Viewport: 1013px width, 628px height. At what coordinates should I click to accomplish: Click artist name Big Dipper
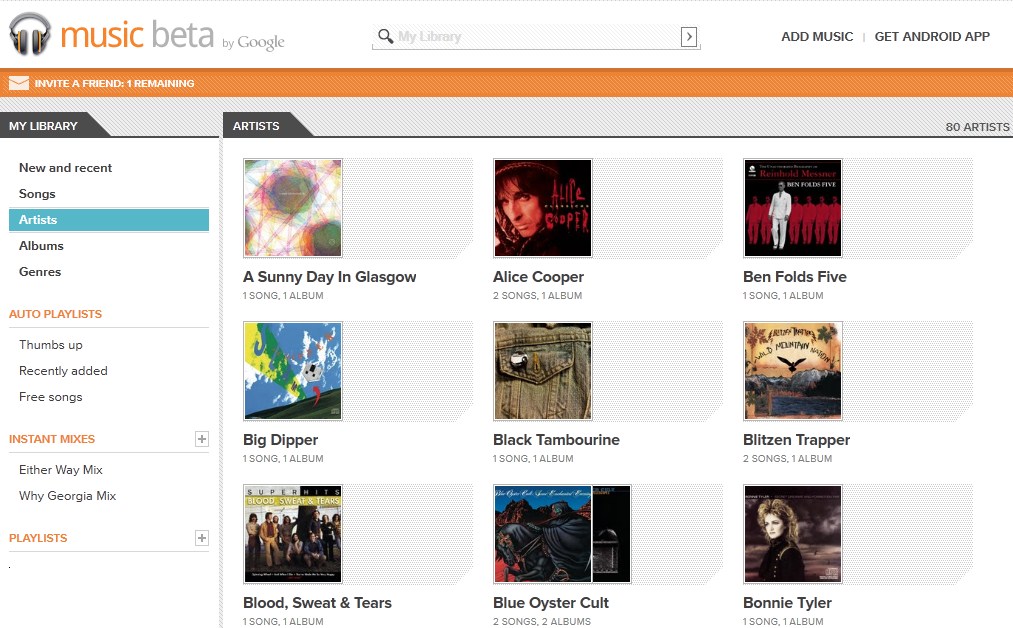[x=280, y=440]
